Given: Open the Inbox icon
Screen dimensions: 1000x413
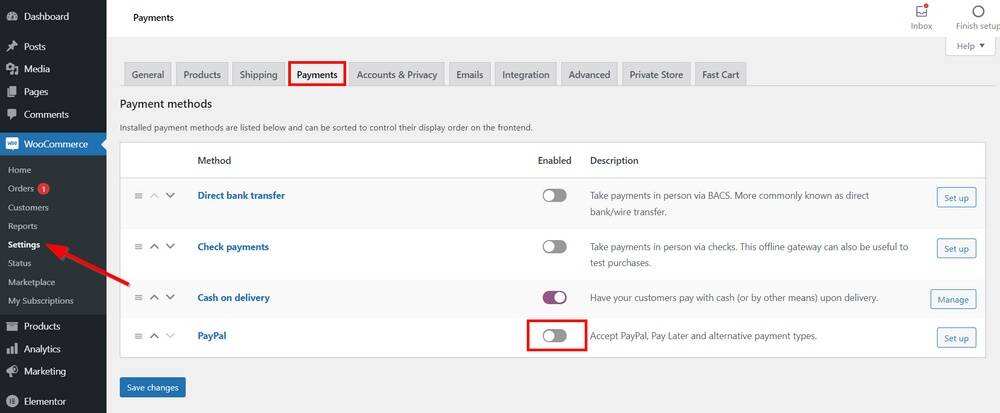Looking at the screenshot, I should click(x=921, y=11).
